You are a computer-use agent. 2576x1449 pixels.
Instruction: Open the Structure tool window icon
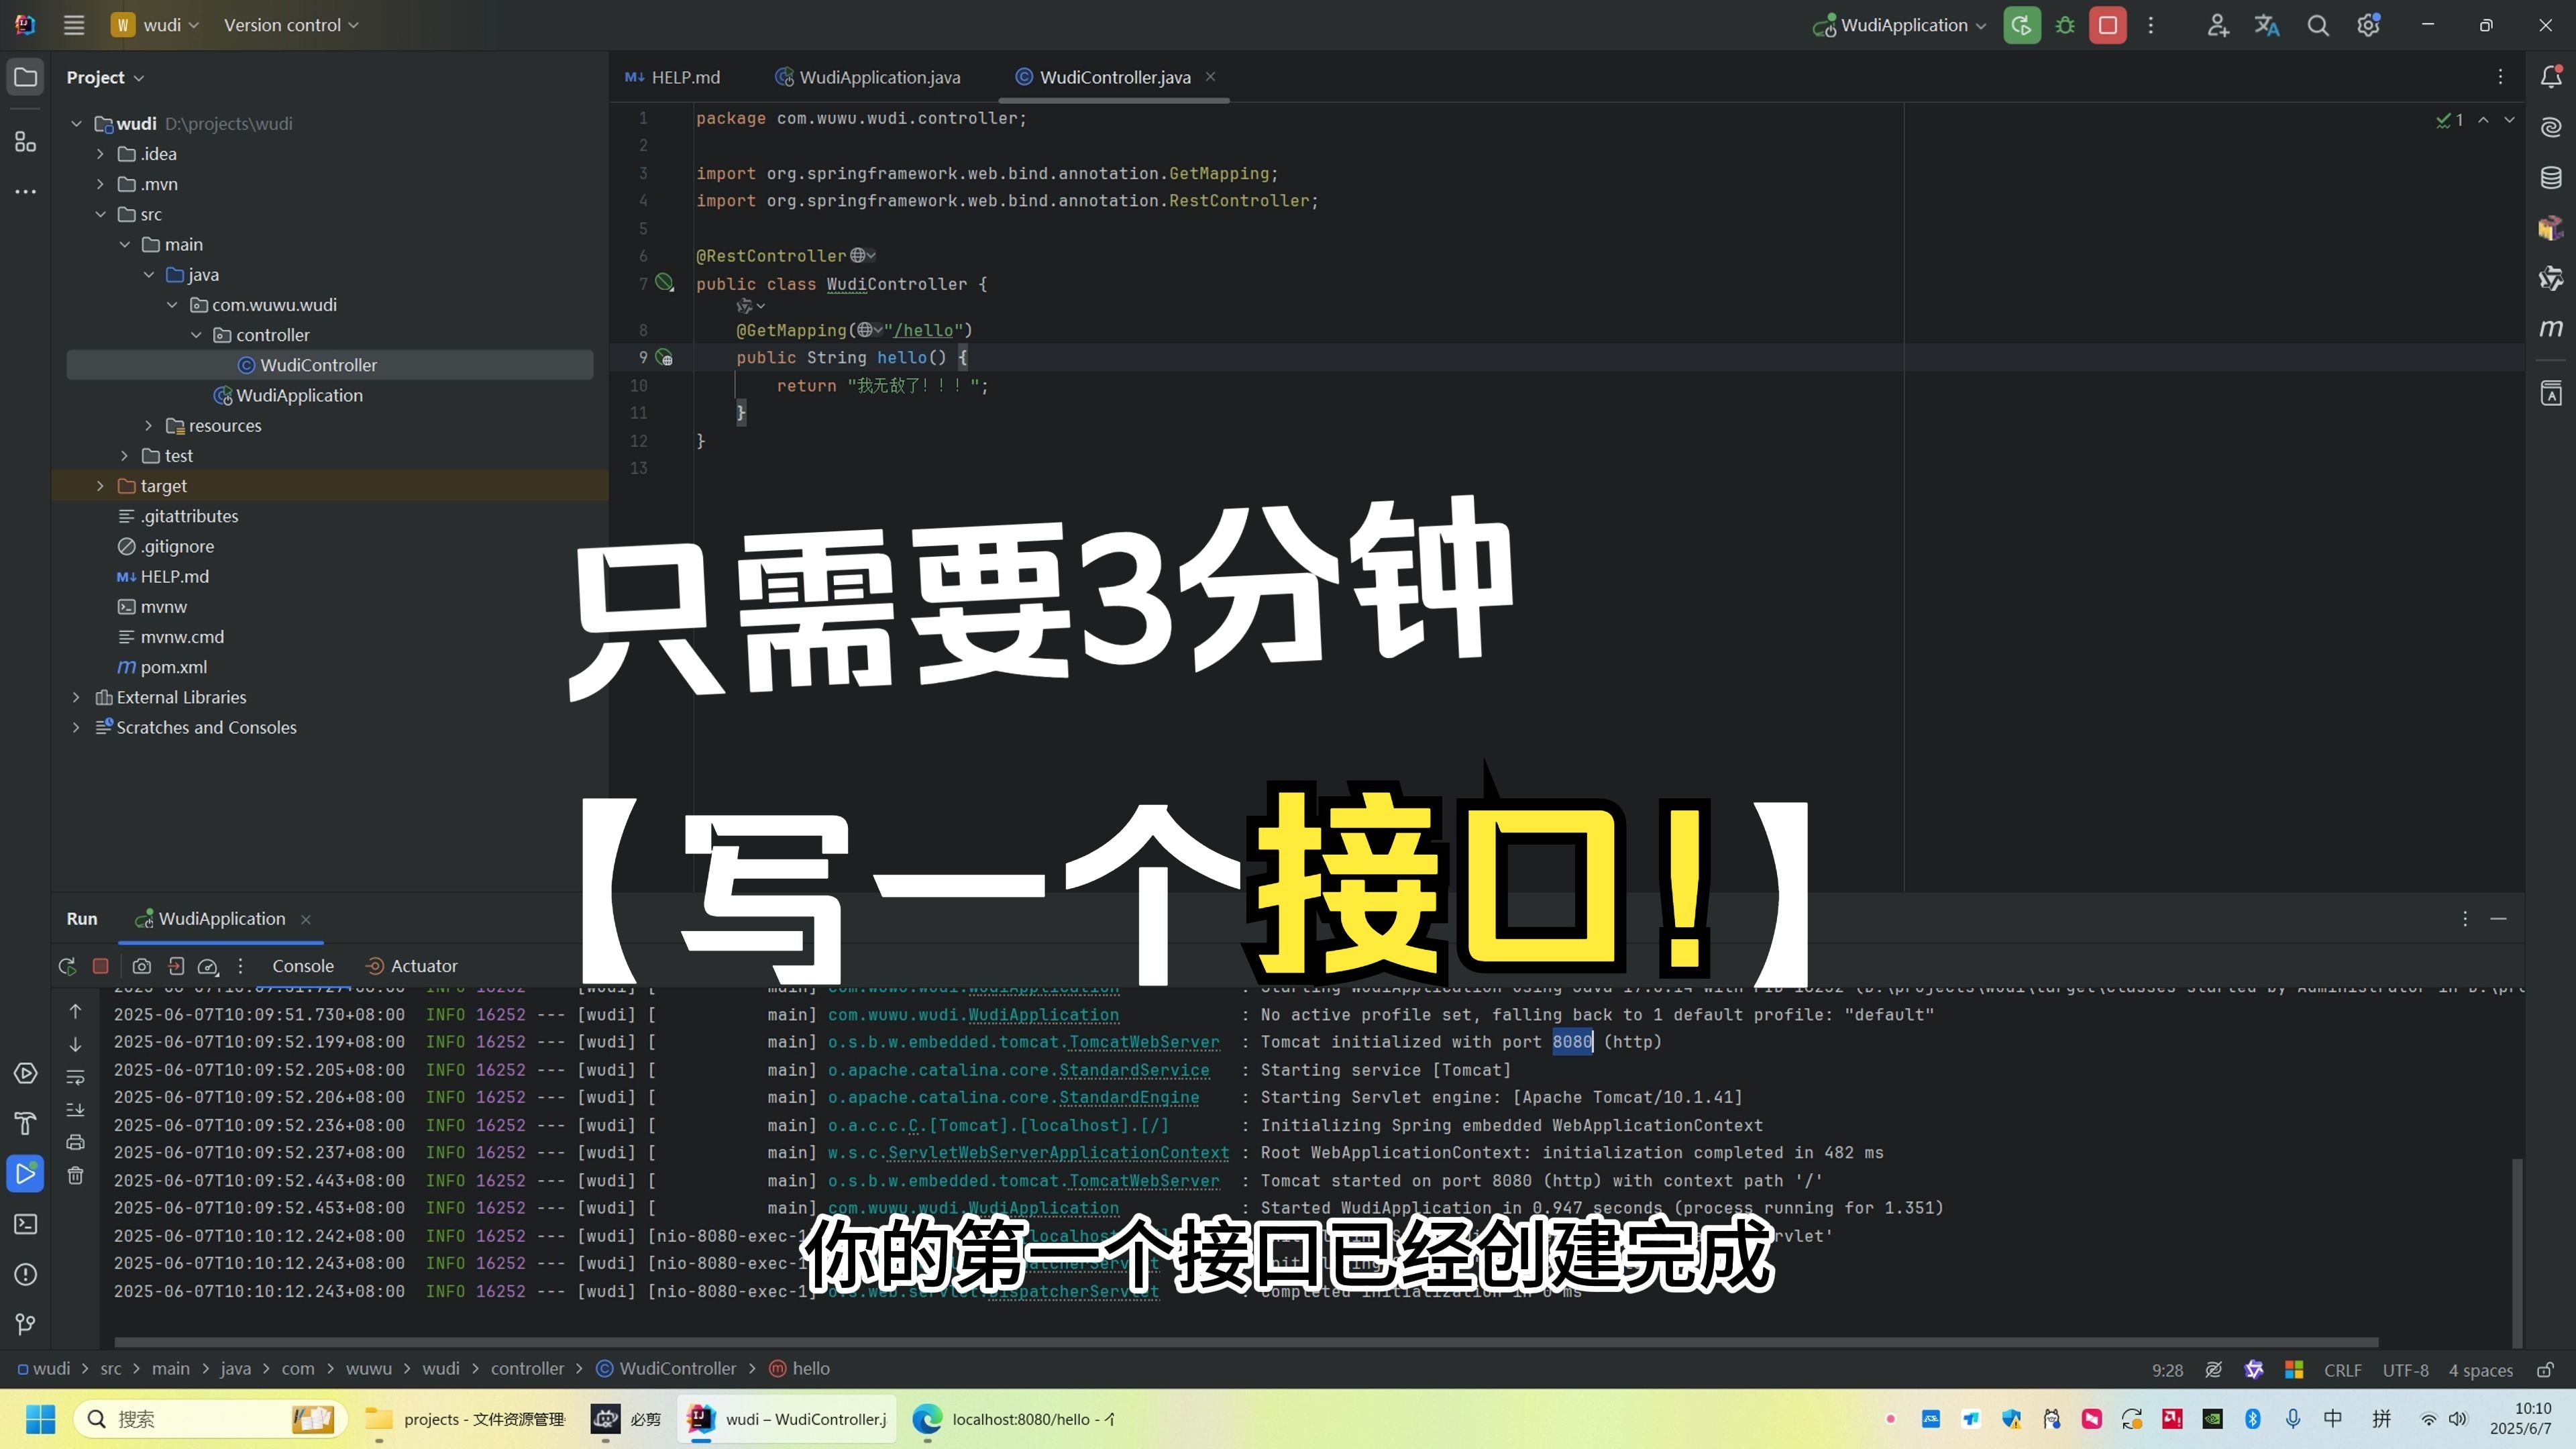click(x=25, y=141)
